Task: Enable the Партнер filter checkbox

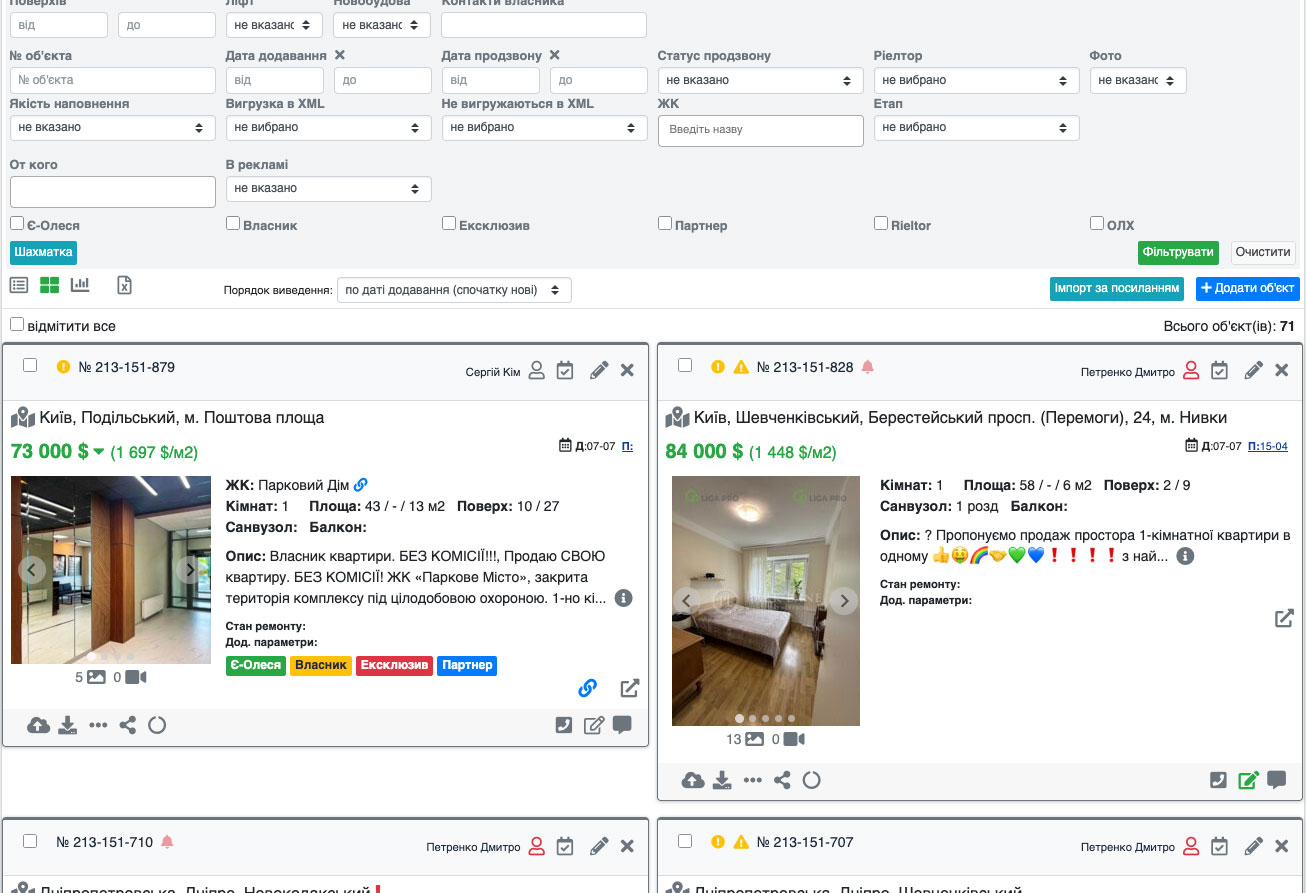Action: (665, 224)
